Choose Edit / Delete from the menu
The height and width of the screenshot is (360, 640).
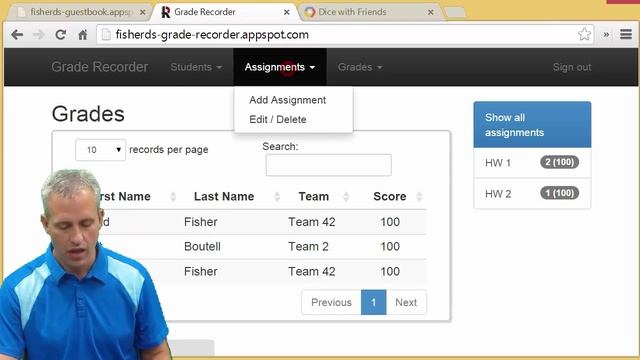point(278,120)
